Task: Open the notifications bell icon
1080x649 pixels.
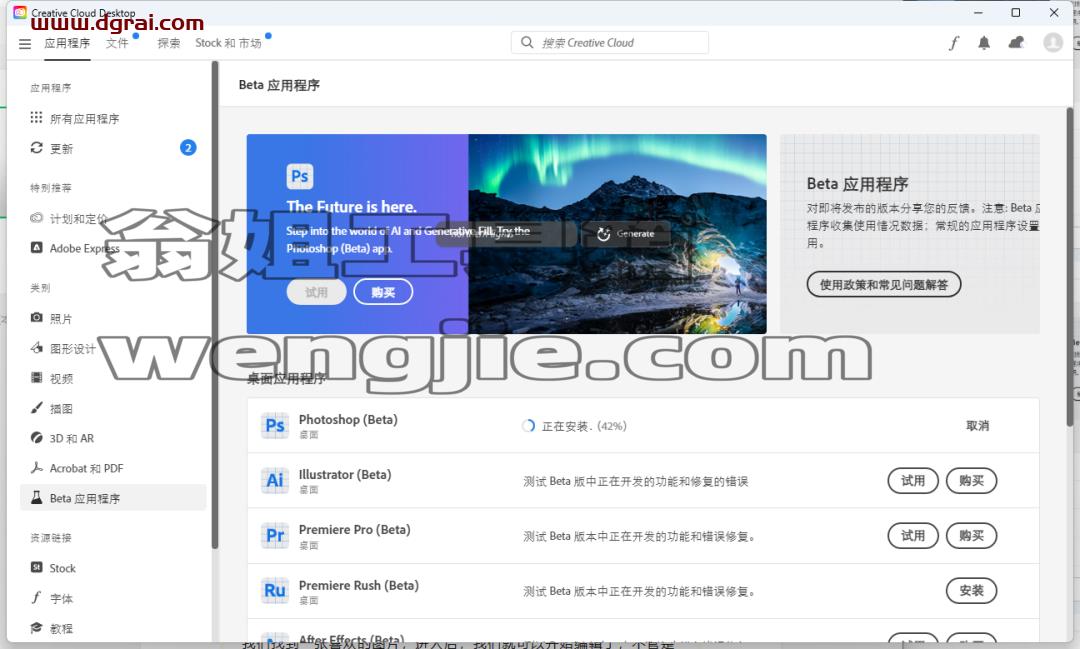Action: tap(984, 43)
